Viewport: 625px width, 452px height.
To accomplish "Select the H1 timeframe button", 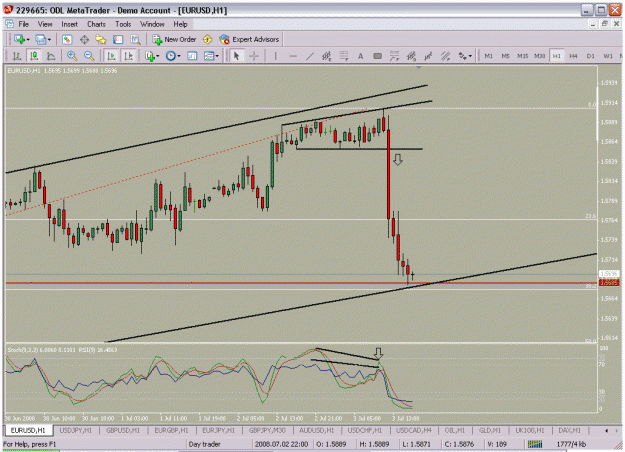I will coord(557,56).
